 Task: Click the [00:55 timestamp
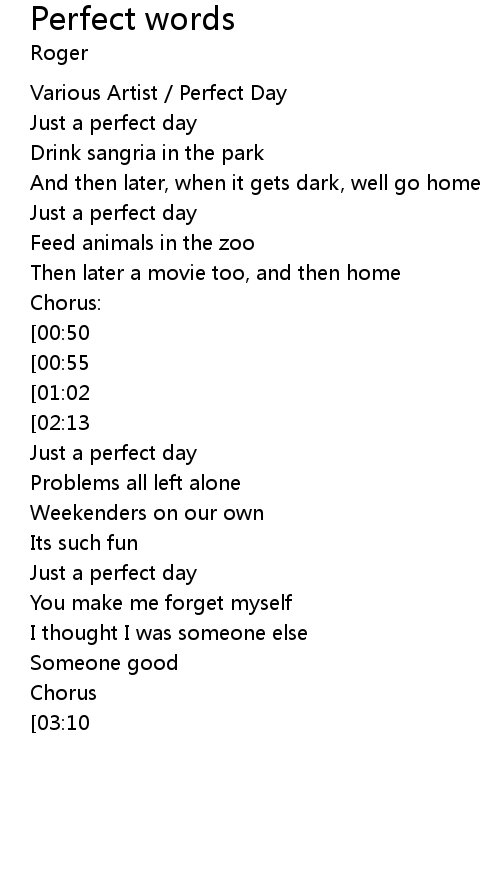pos(60,363)
